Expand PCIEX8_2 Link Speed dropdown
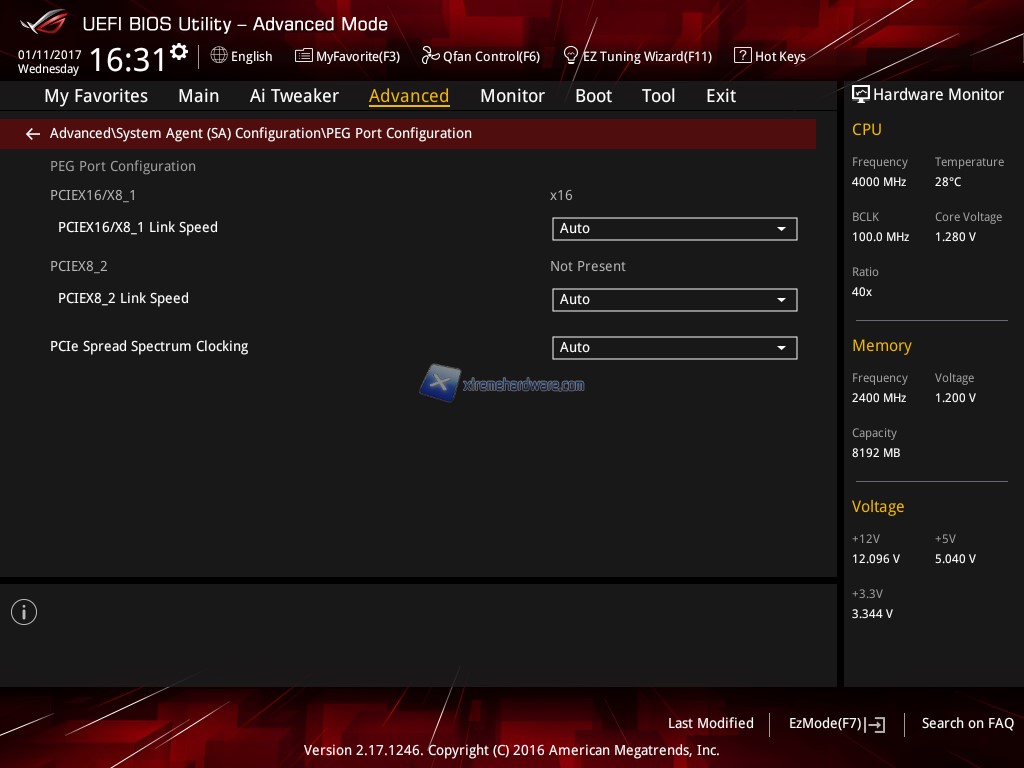The width and height of the screenshot is (1024, 768). [674, 300]
